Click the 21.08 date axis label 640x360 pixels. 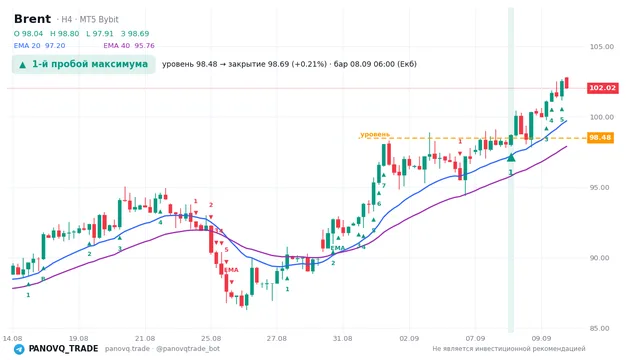click(x=145, y=338)
